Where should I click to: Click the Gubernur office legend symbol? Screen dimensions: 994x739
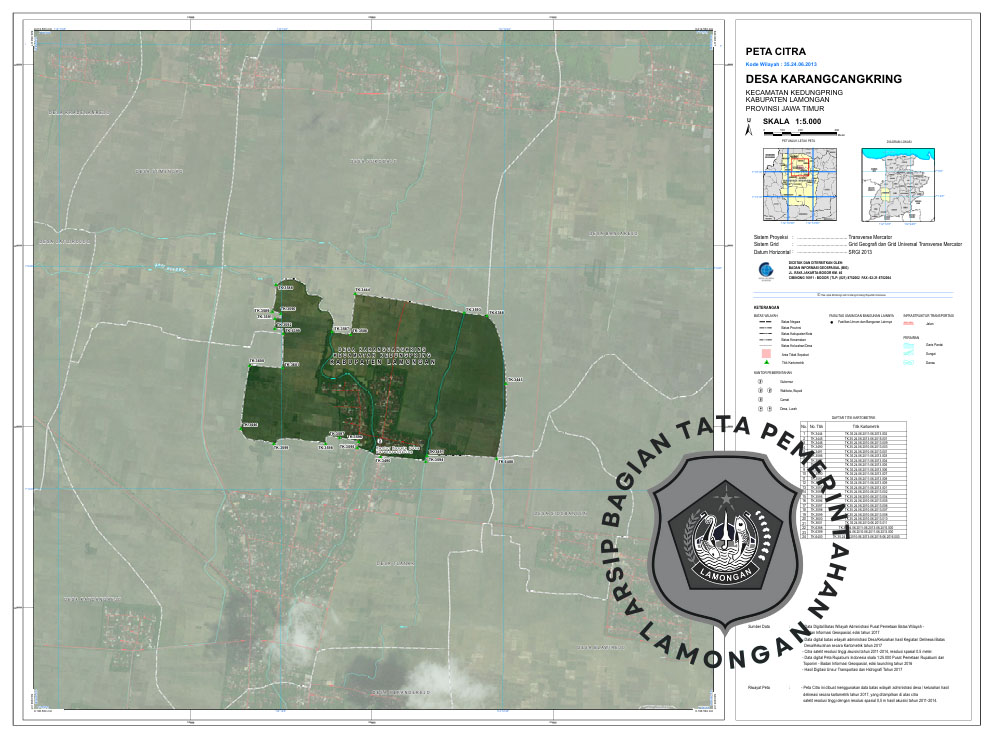(760, 381)
